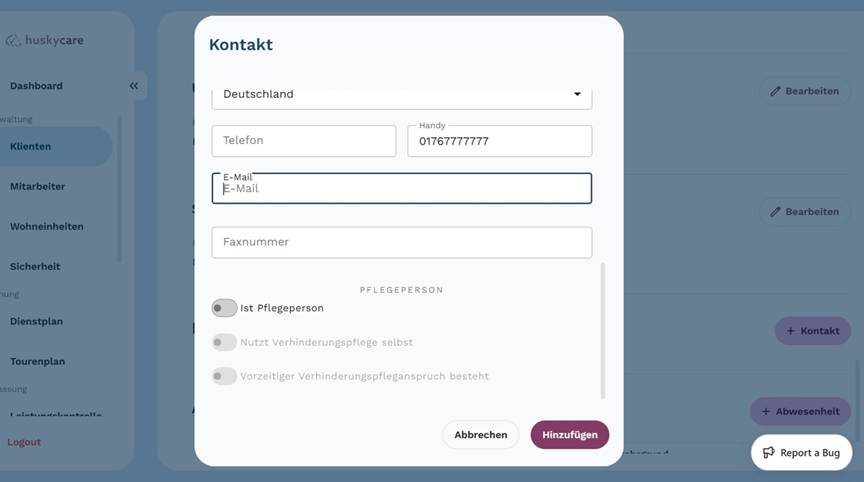This screenshot has width=864, height=482.
Task: Click the megaphone icon on Report a Bug
Action: pos(769,453)
